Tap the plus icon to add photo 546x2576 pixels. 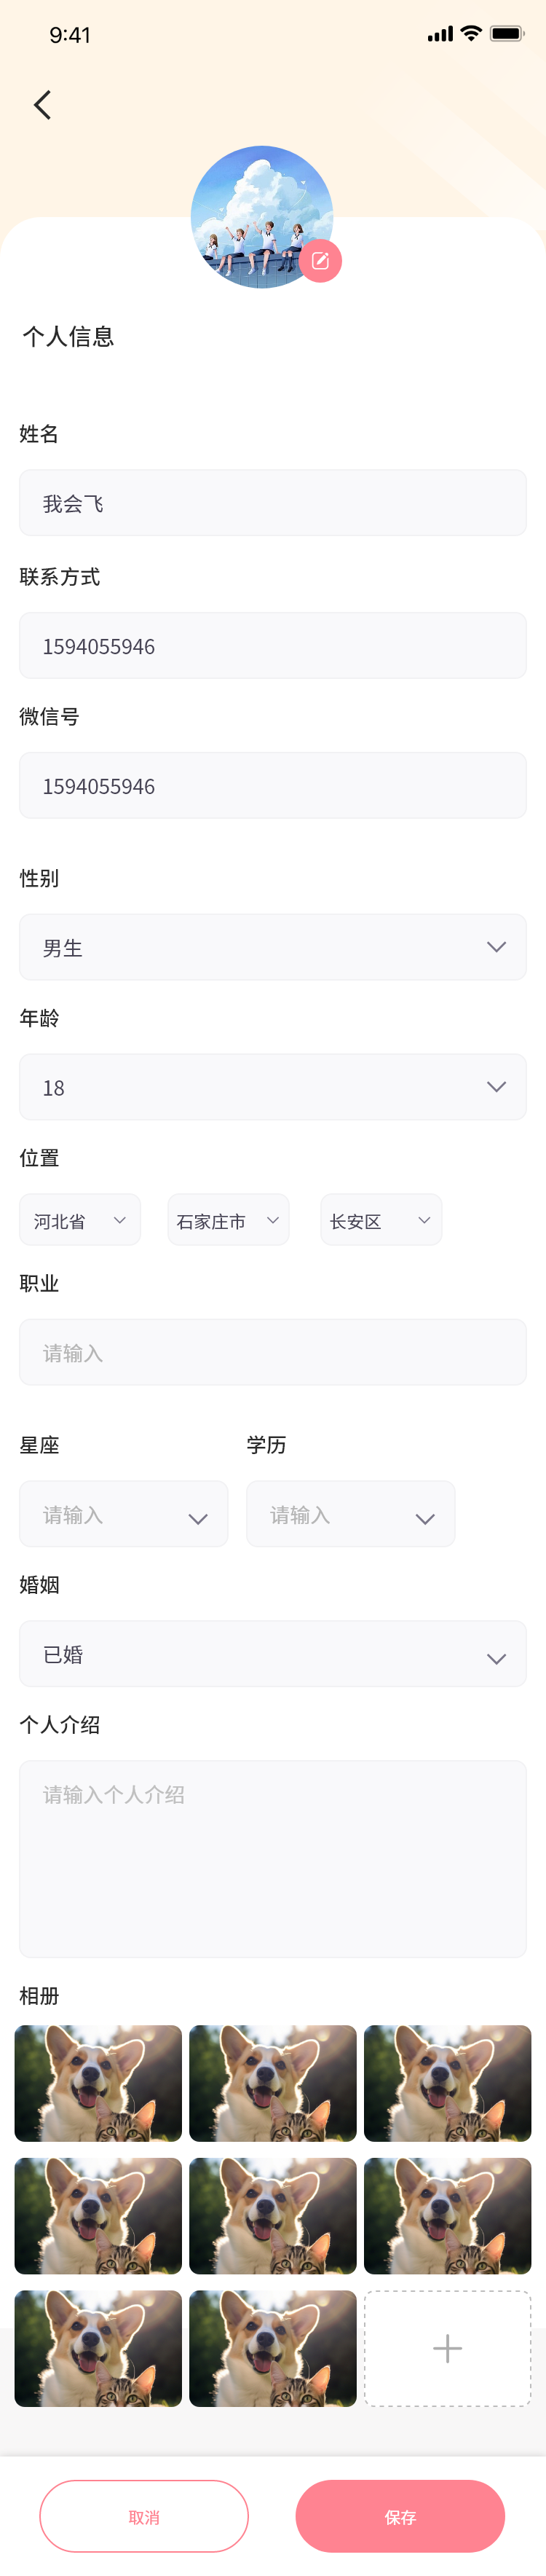pos(447,2348)
